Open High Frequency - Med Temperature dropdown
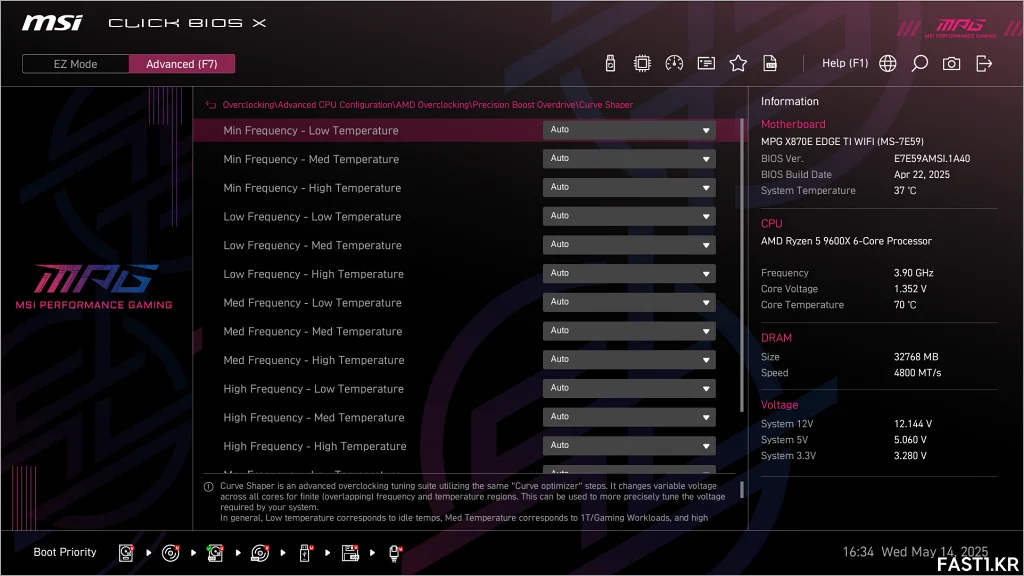 (x=629, y=417)
